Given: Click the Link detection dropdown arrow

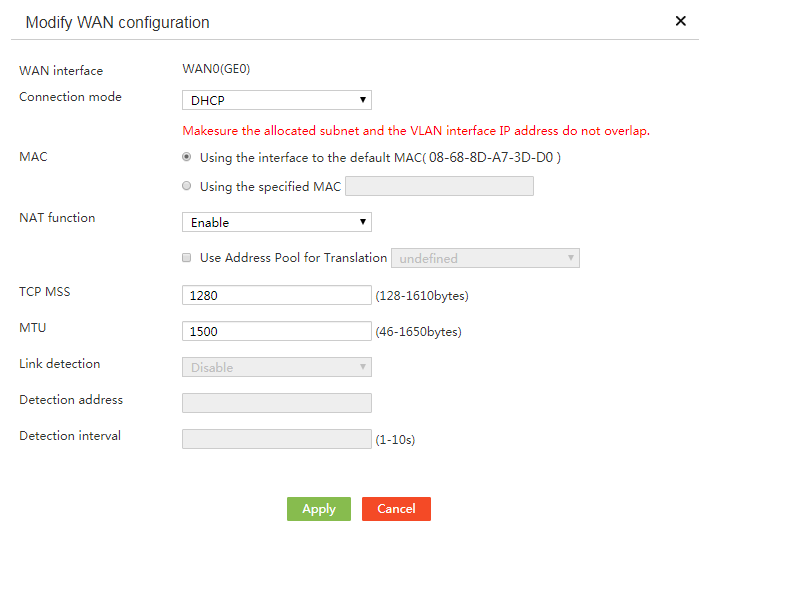Looking at the screenshot, I should coord(363,367).
